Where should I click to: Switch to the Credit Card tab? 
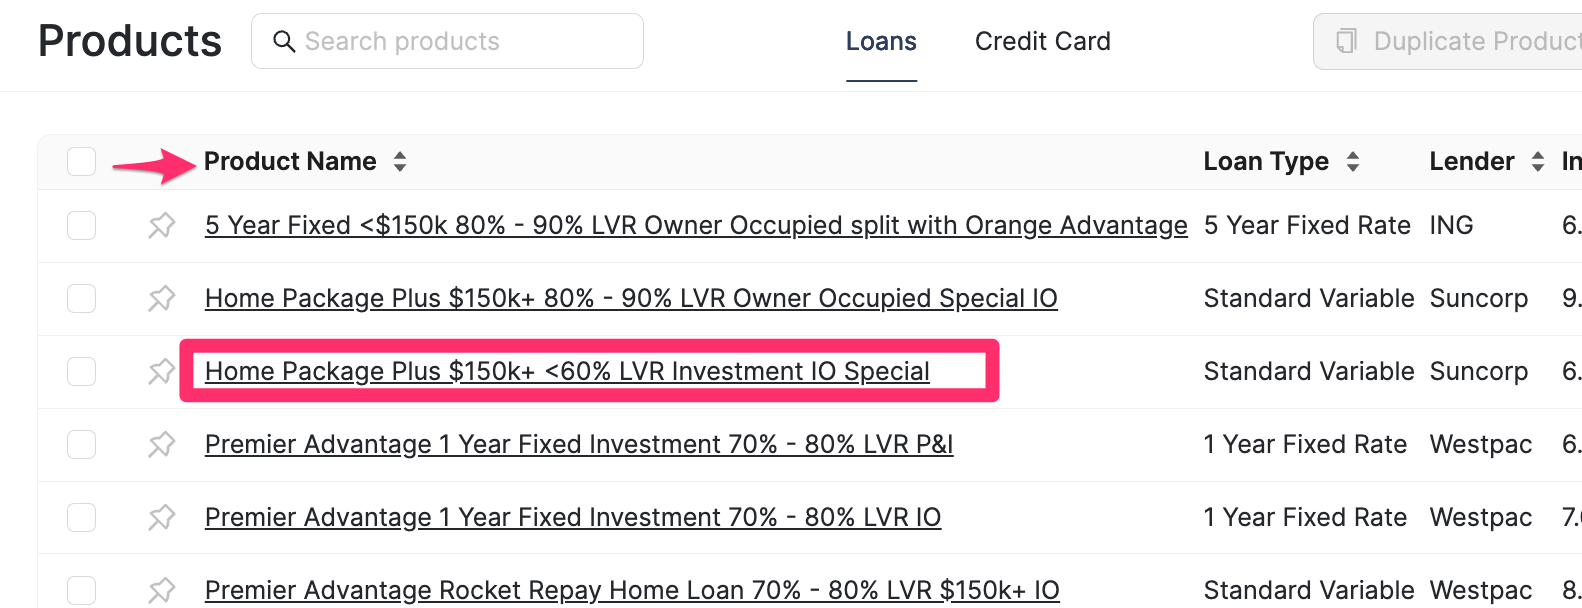tap(1042, 41)
